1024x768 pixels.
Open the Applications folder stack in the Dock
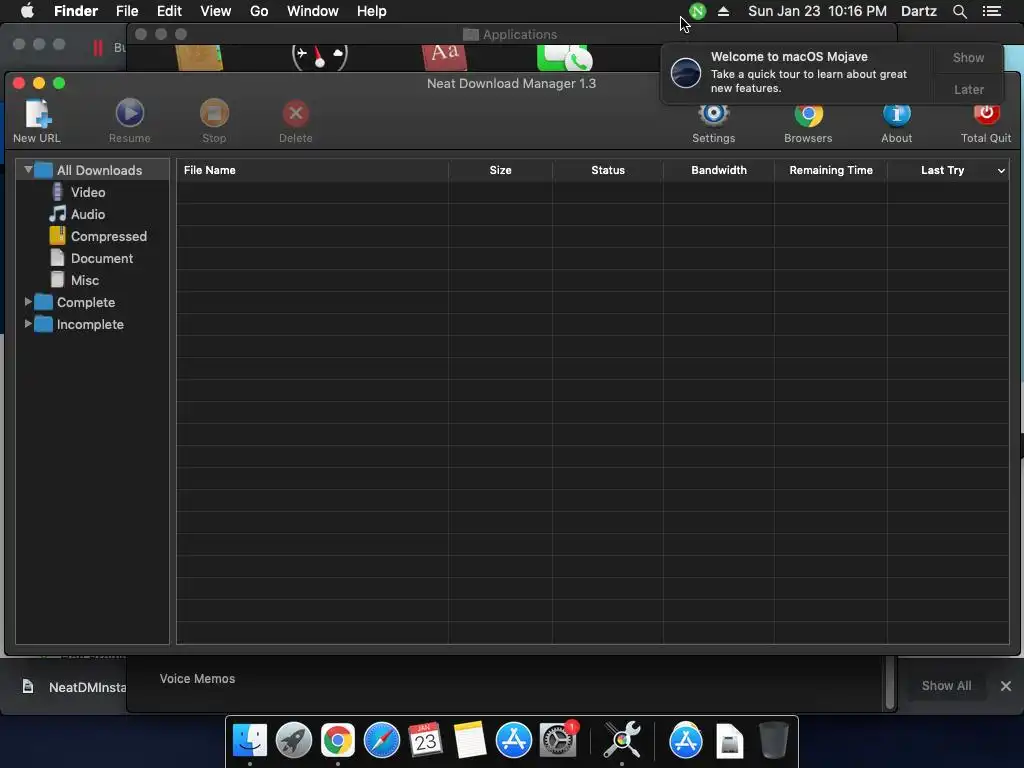(686, 740)
